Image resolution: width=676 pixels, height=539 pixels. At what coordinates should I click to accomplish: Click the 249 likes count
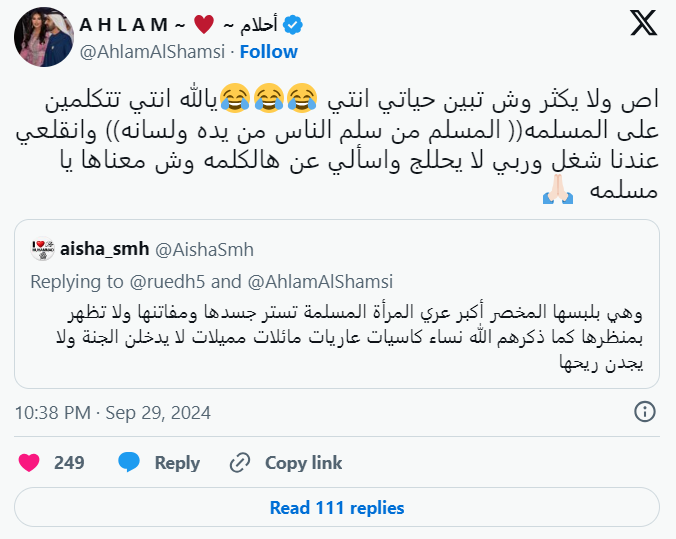pyautogui.click(x=69, y=463)
